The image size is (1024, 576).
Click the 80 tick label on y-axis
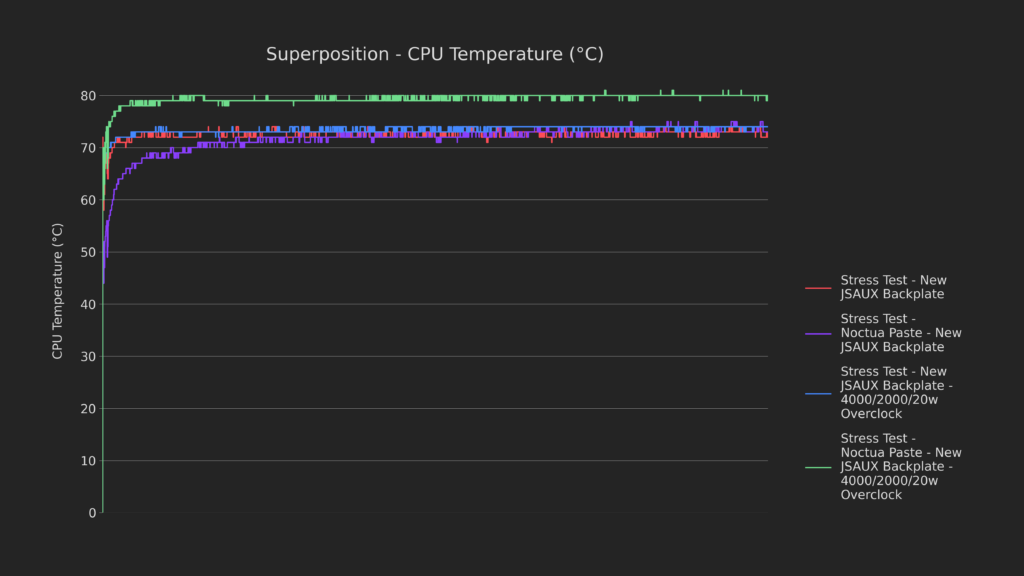88,96
